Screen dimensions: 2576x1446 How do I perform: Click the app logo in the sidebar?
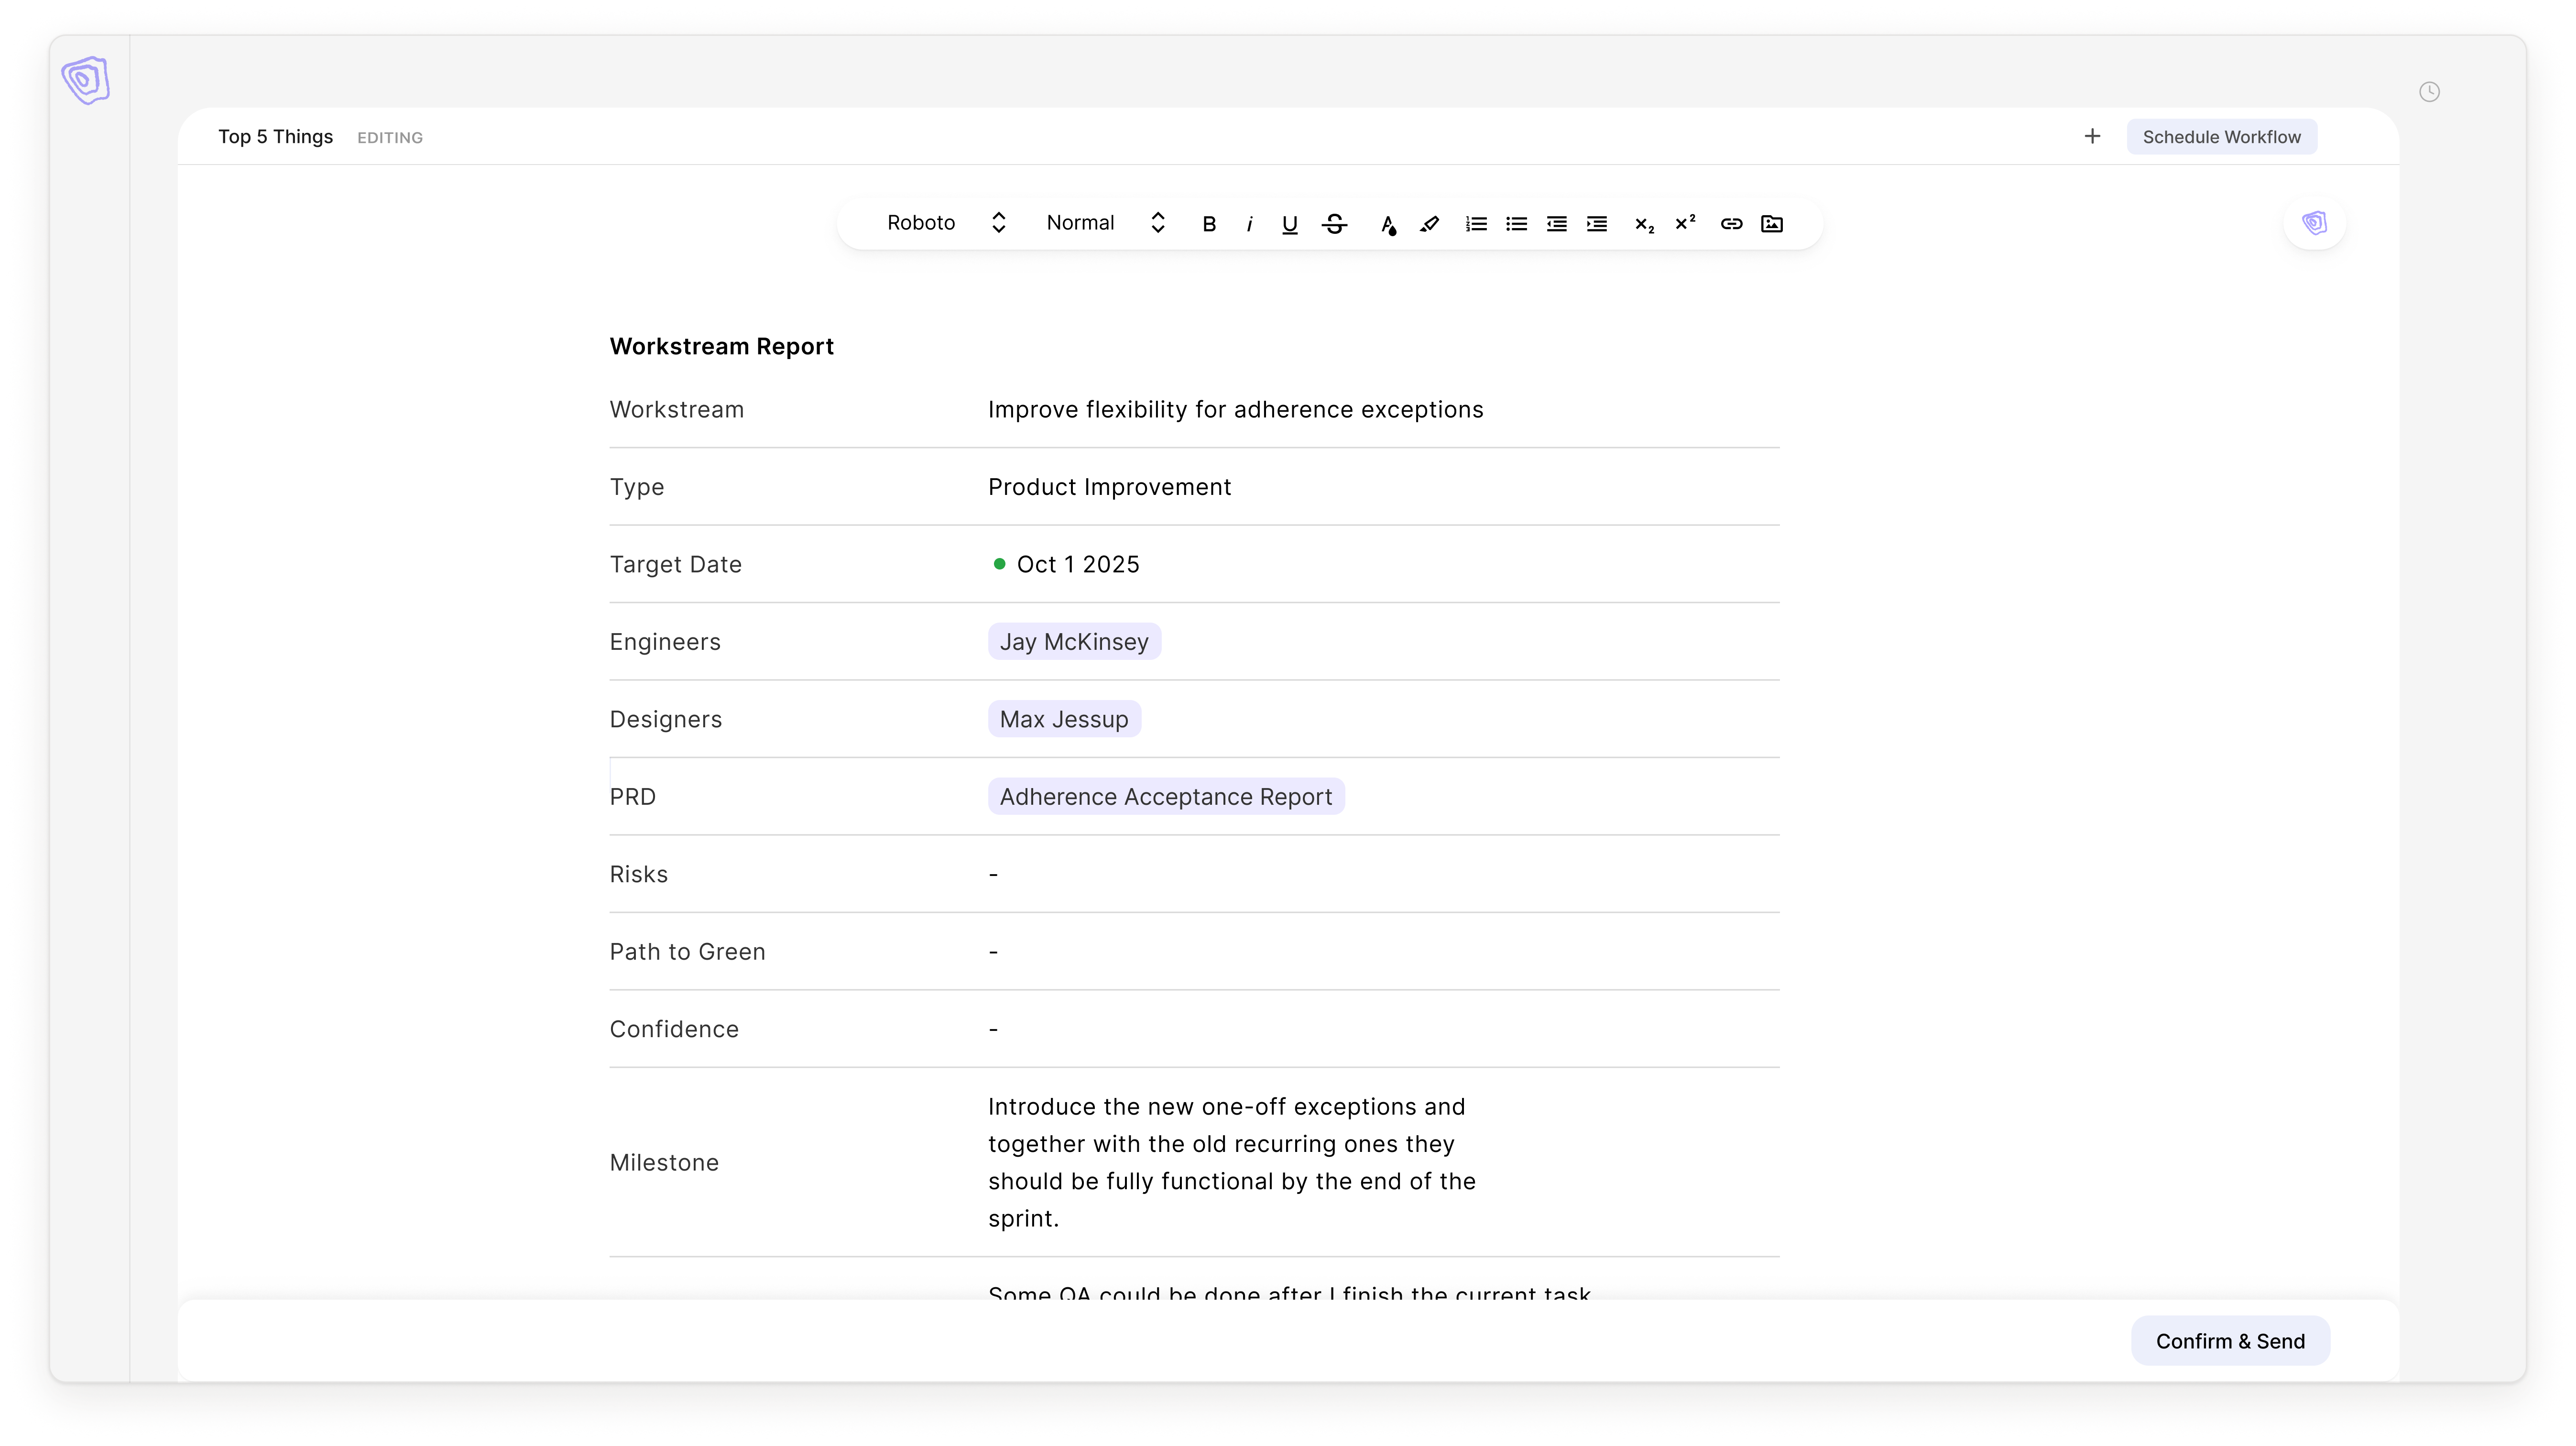pyautogui.click(x=86, y=80)
